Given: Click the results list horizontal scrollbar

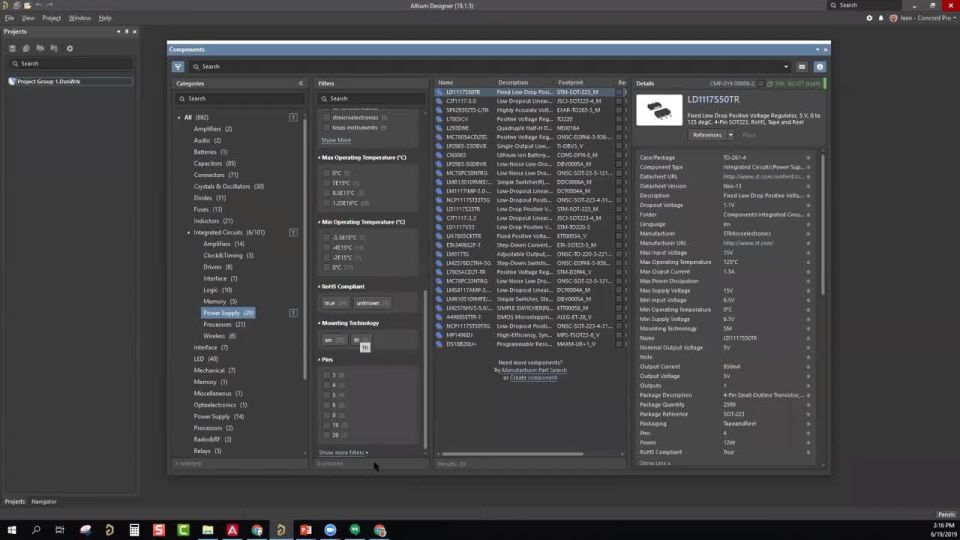Looking at the screenshot, I should (512, 454).
